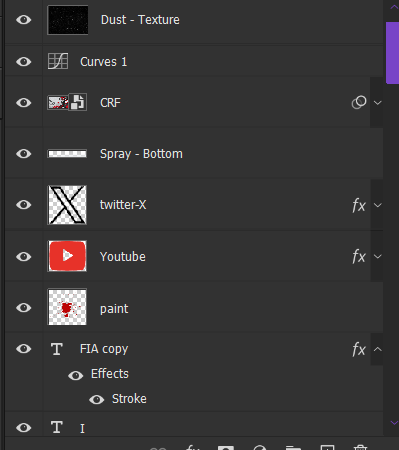
Task: Select the paint layer by name
Action: [x=114, y=309]
